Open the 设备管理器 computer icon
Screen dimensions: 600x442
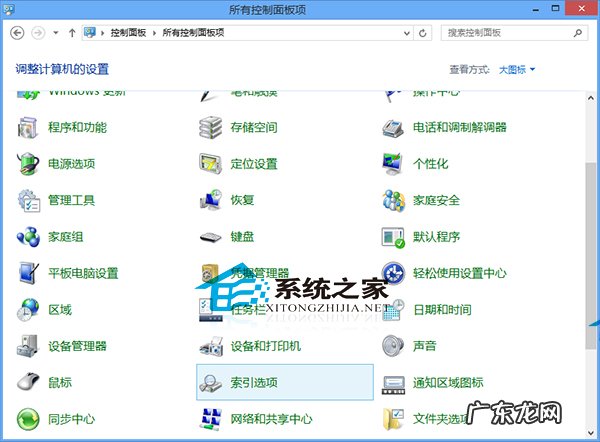tap(28, 346)
